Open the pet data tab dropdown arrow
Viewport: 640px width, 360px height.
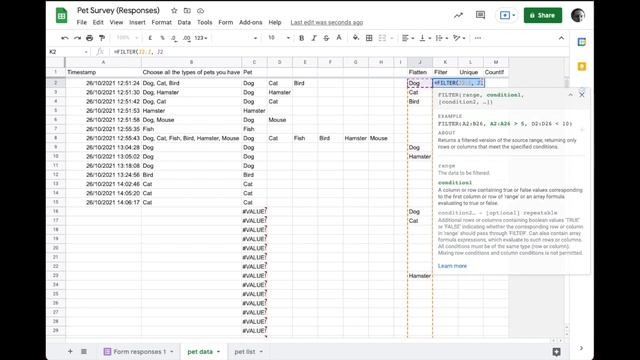point(218,351)
